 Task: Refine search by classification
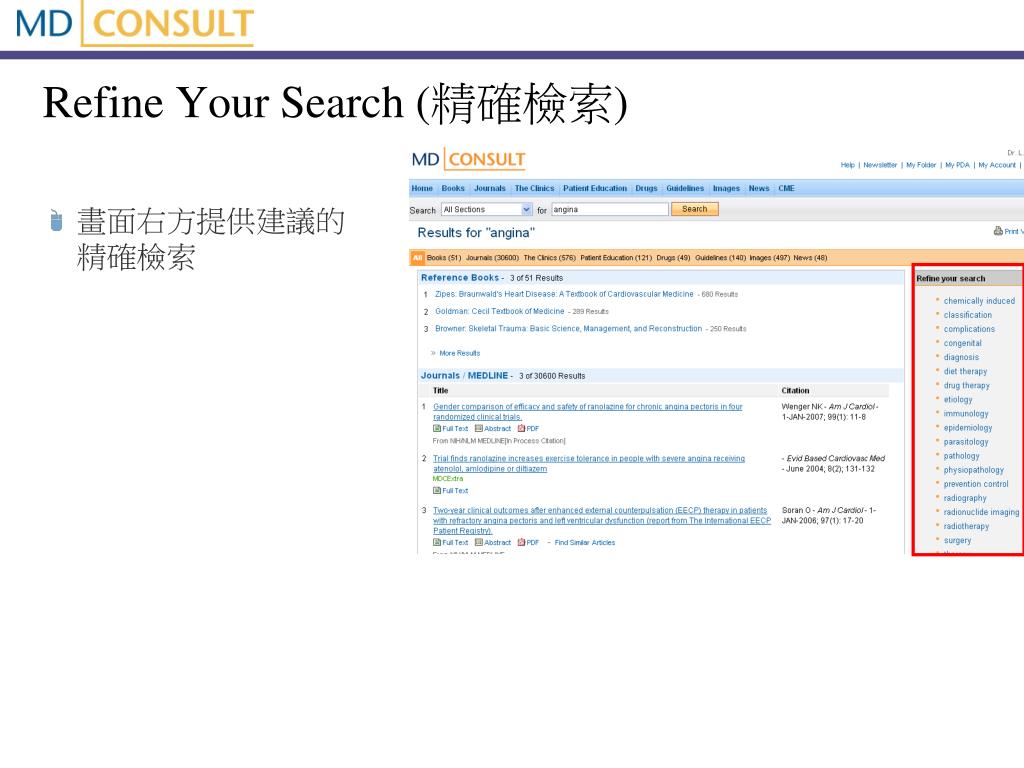967,315
